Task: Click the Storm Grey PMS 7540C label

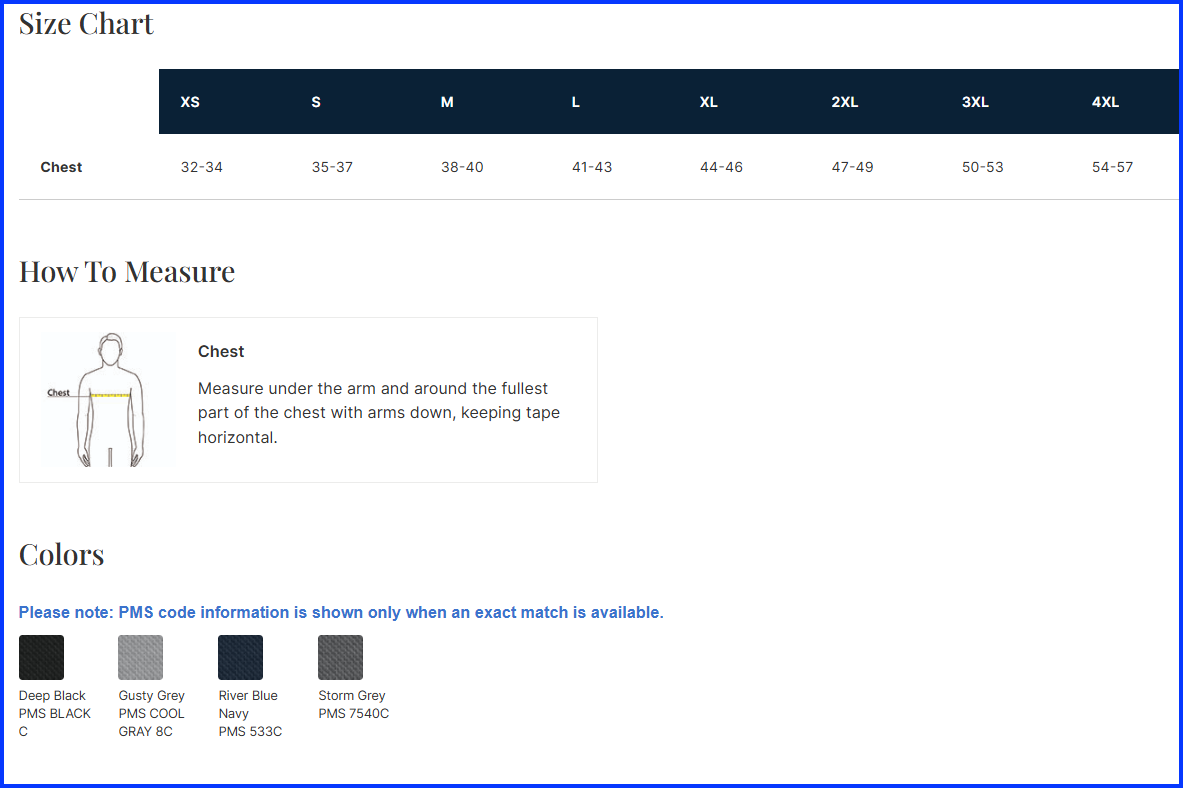Action: pos(353,705)
